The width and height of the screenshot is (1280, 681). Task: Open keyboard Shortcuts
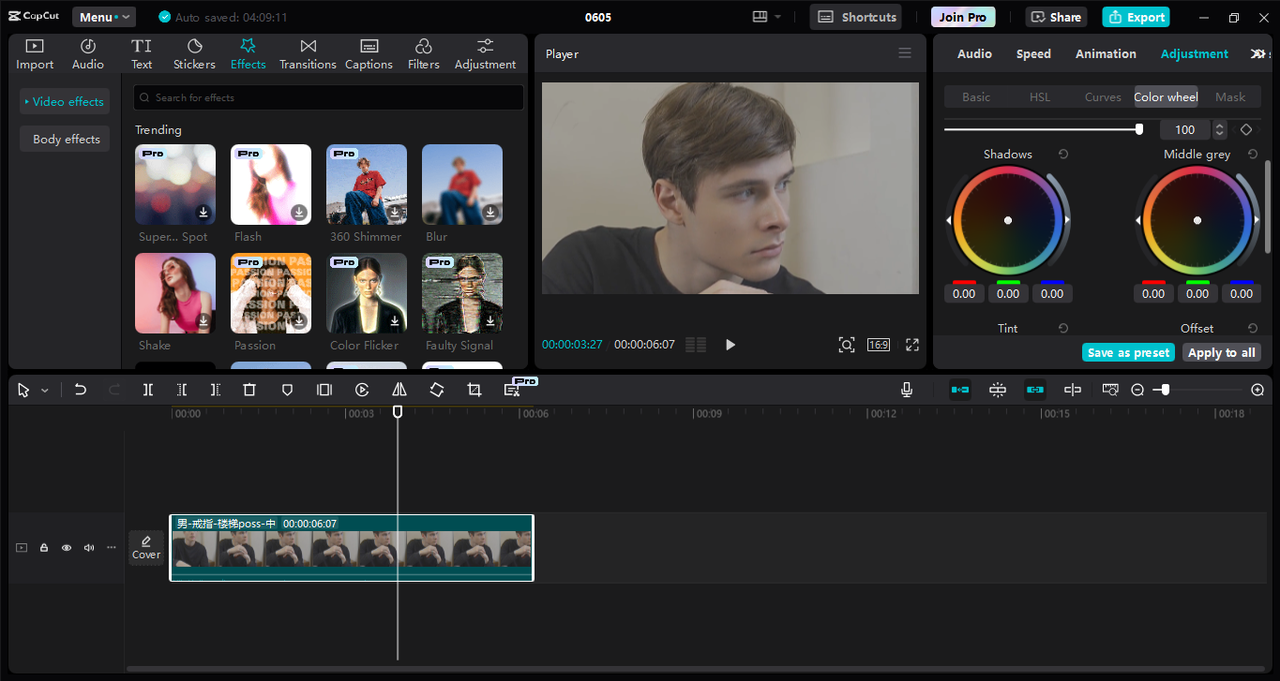tap(856, 17)
